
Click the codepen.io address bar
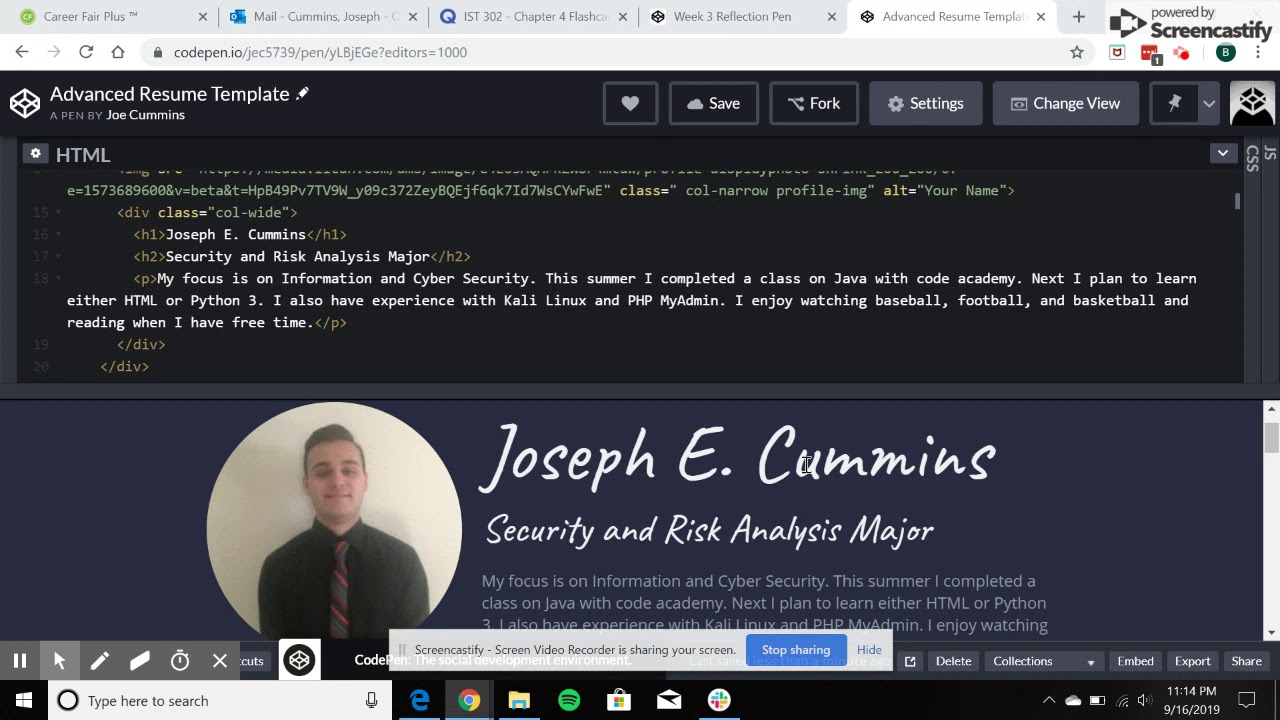[617, 52]
